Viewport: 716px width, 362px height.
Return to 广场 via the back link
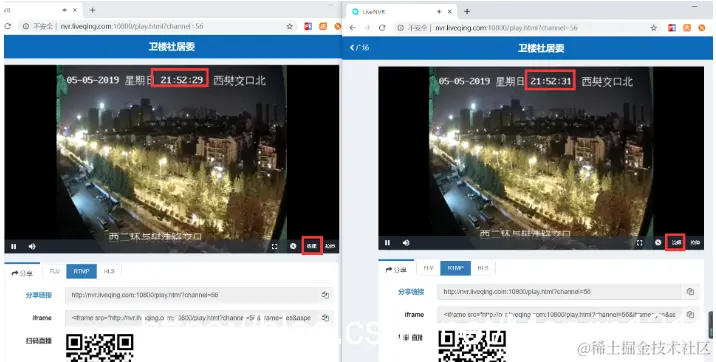359,47
